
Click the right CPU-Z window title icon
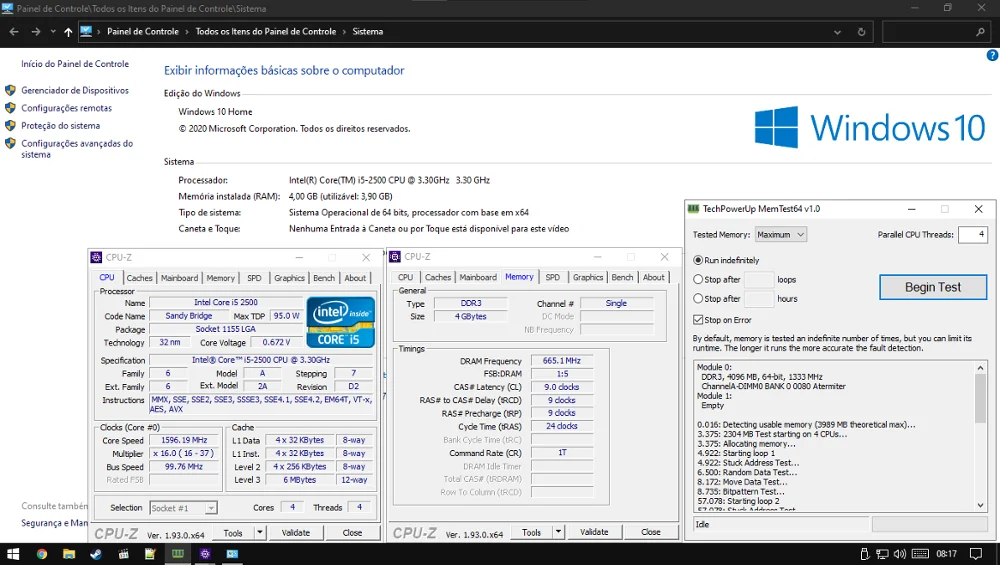[x=395, y=256]
